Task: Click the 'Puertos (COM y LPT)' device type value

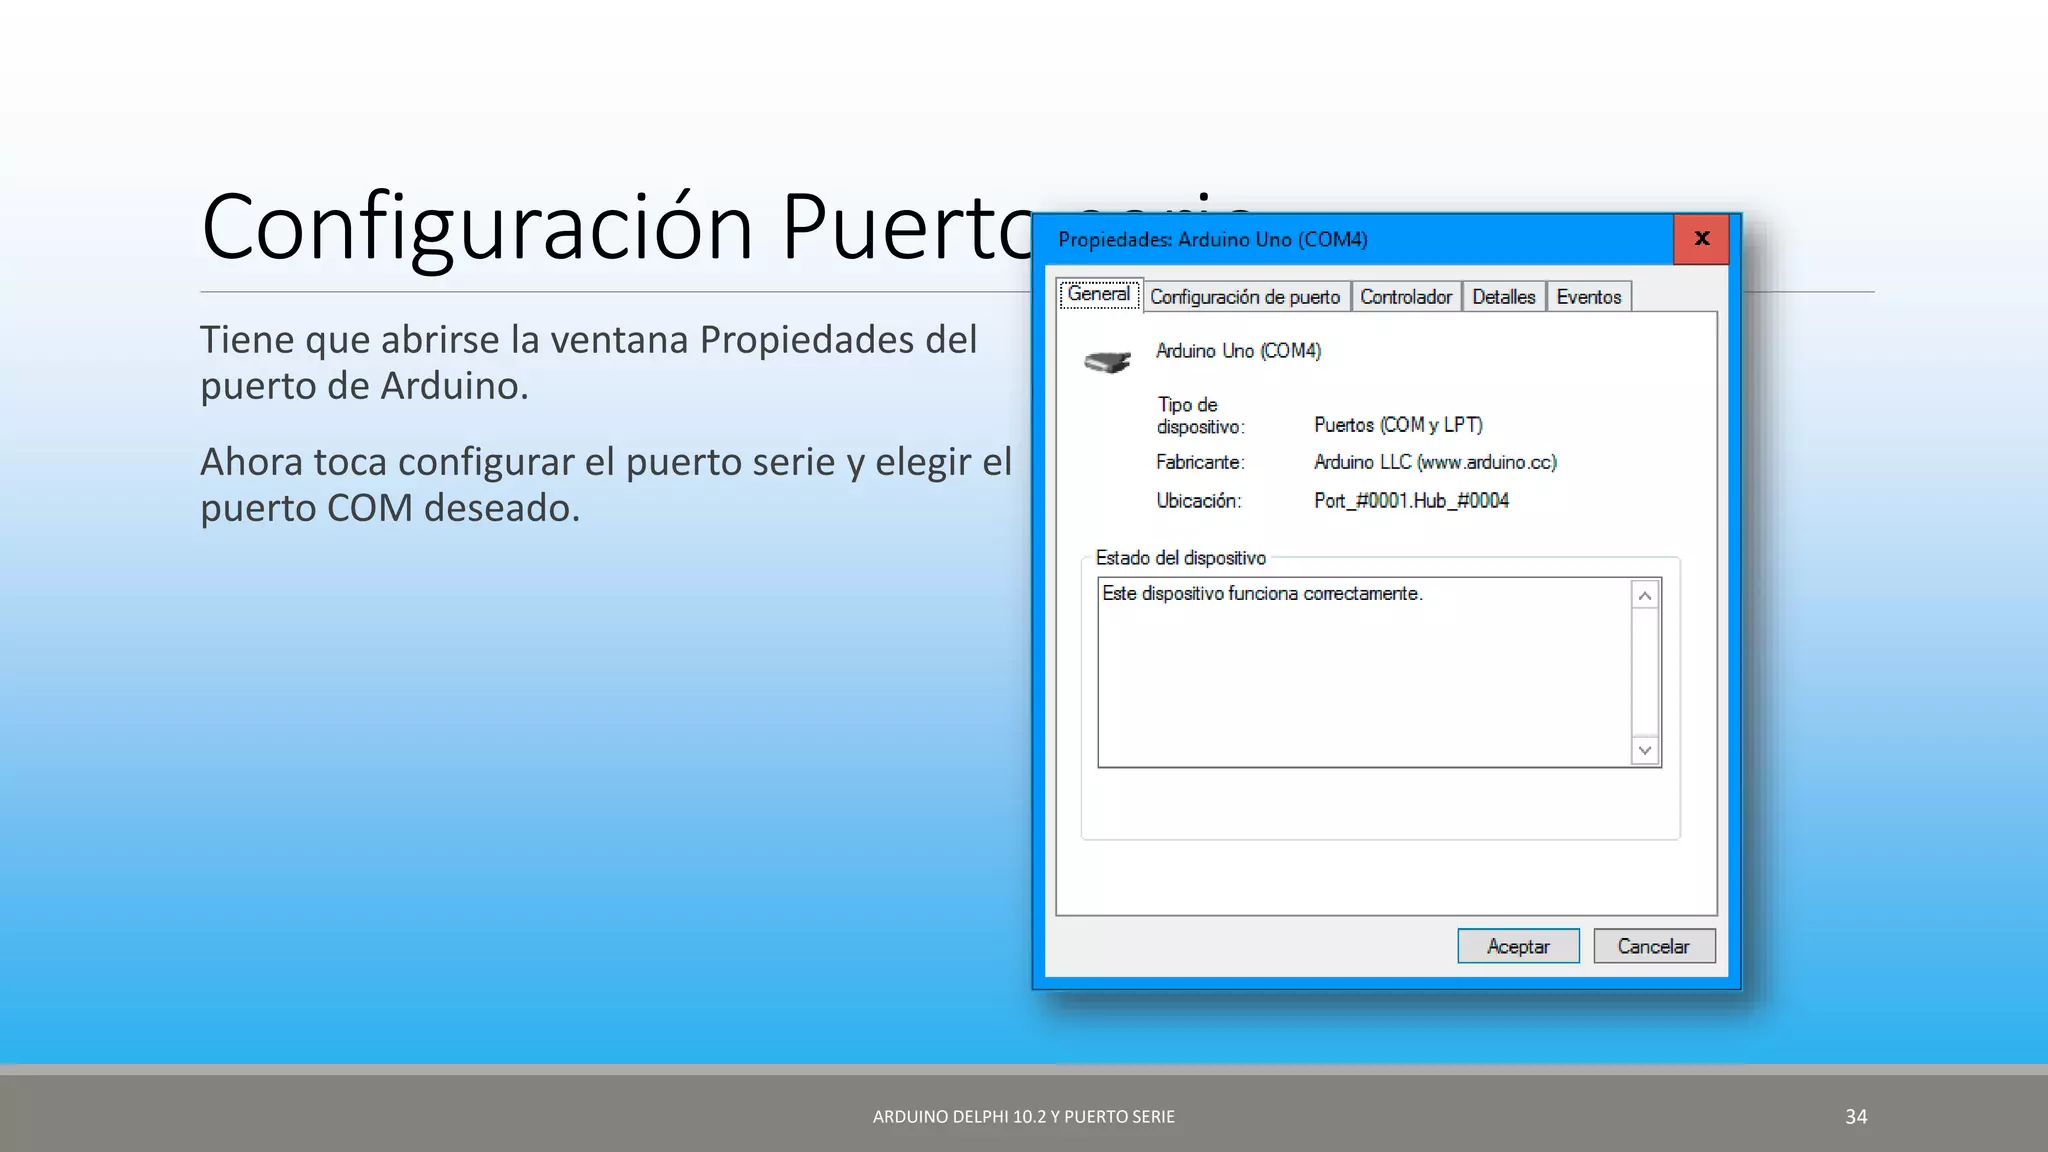Action: click(x=1398, y=425)
